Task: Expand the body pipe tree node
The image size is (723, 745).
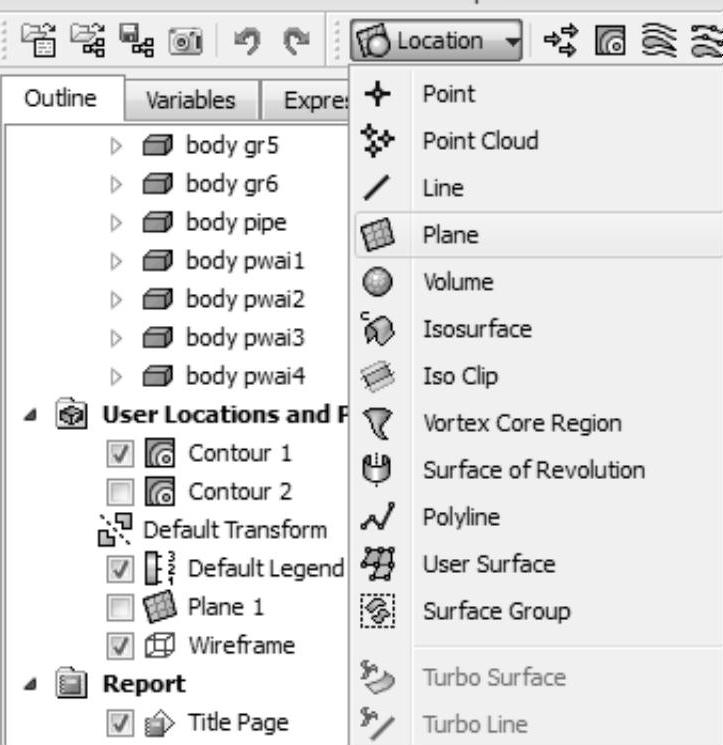Action: click(x=117, y=223)
